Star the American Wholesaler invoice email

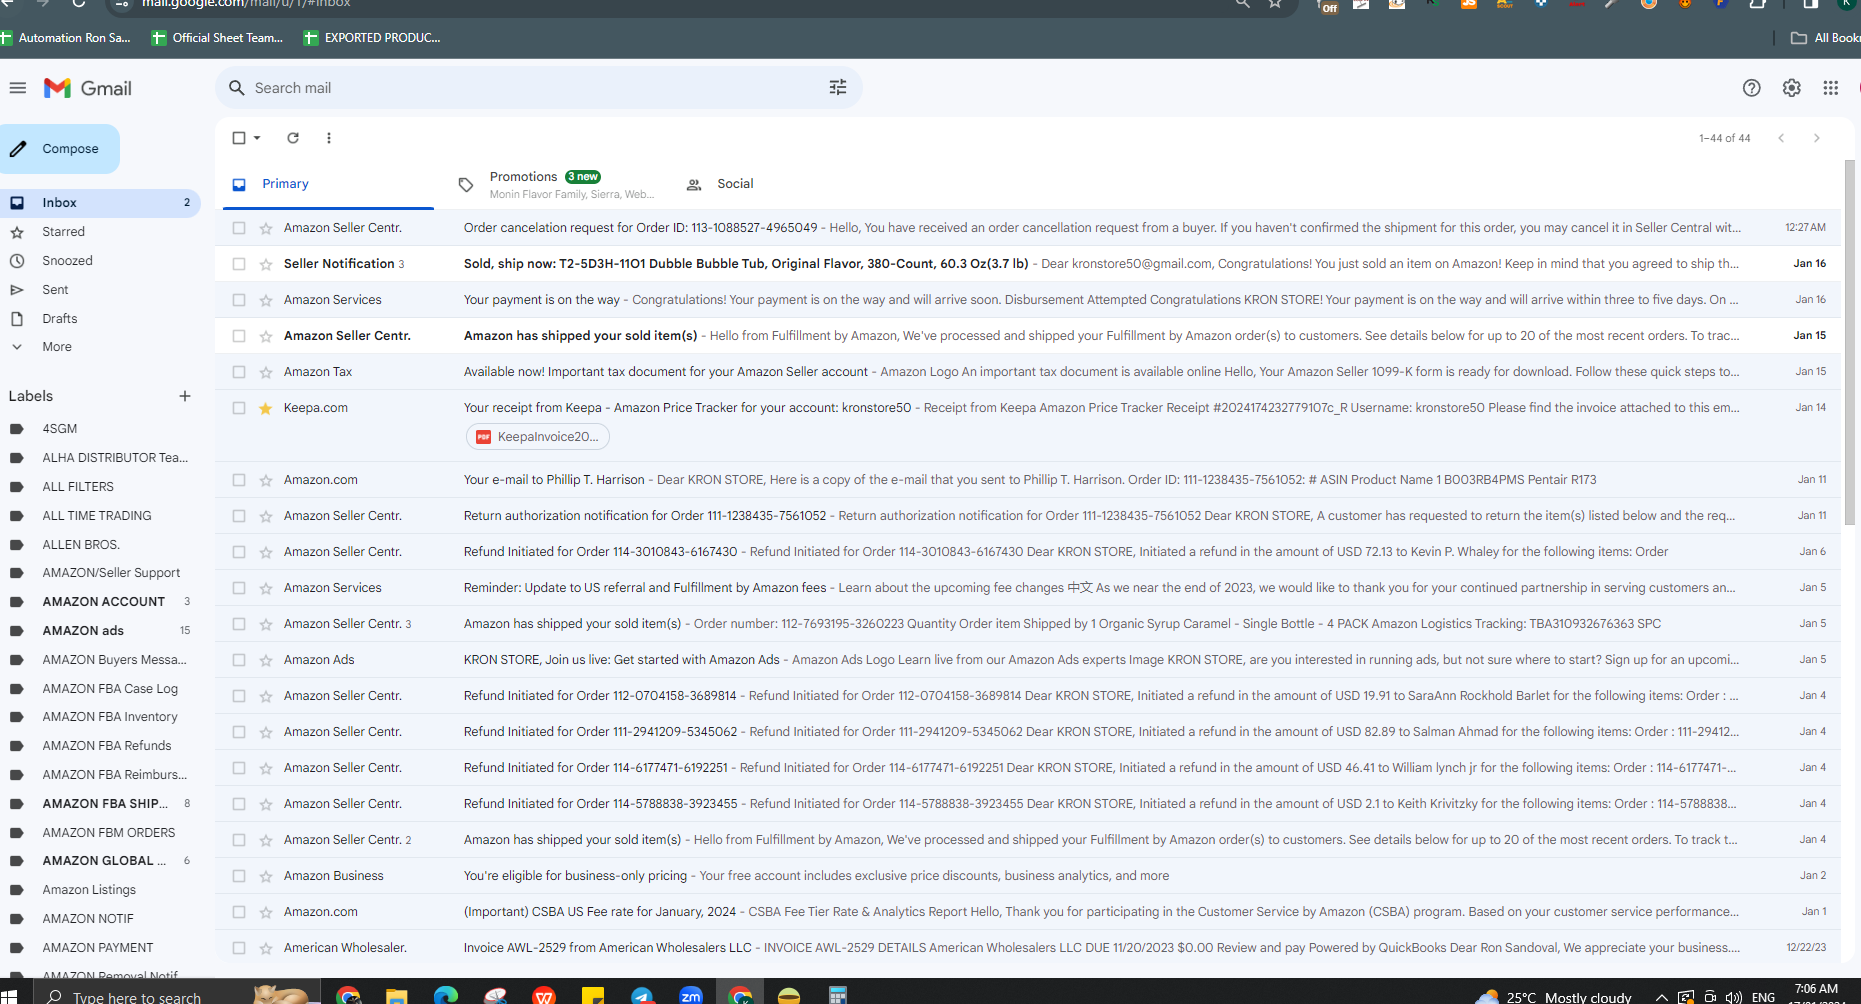266,948
